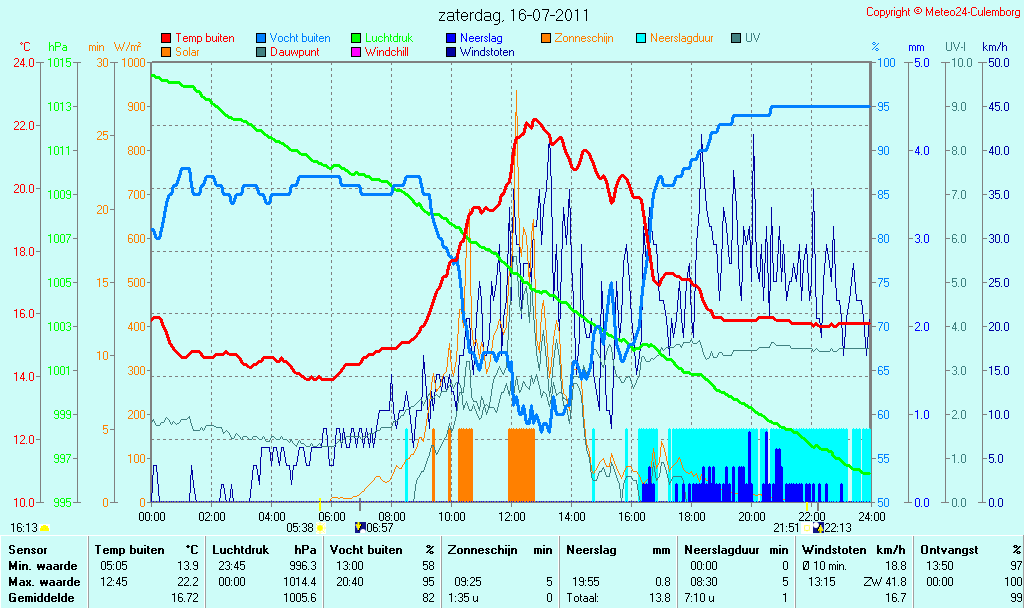
Task: Click the grey UV legend square
Action: point(736,39)
